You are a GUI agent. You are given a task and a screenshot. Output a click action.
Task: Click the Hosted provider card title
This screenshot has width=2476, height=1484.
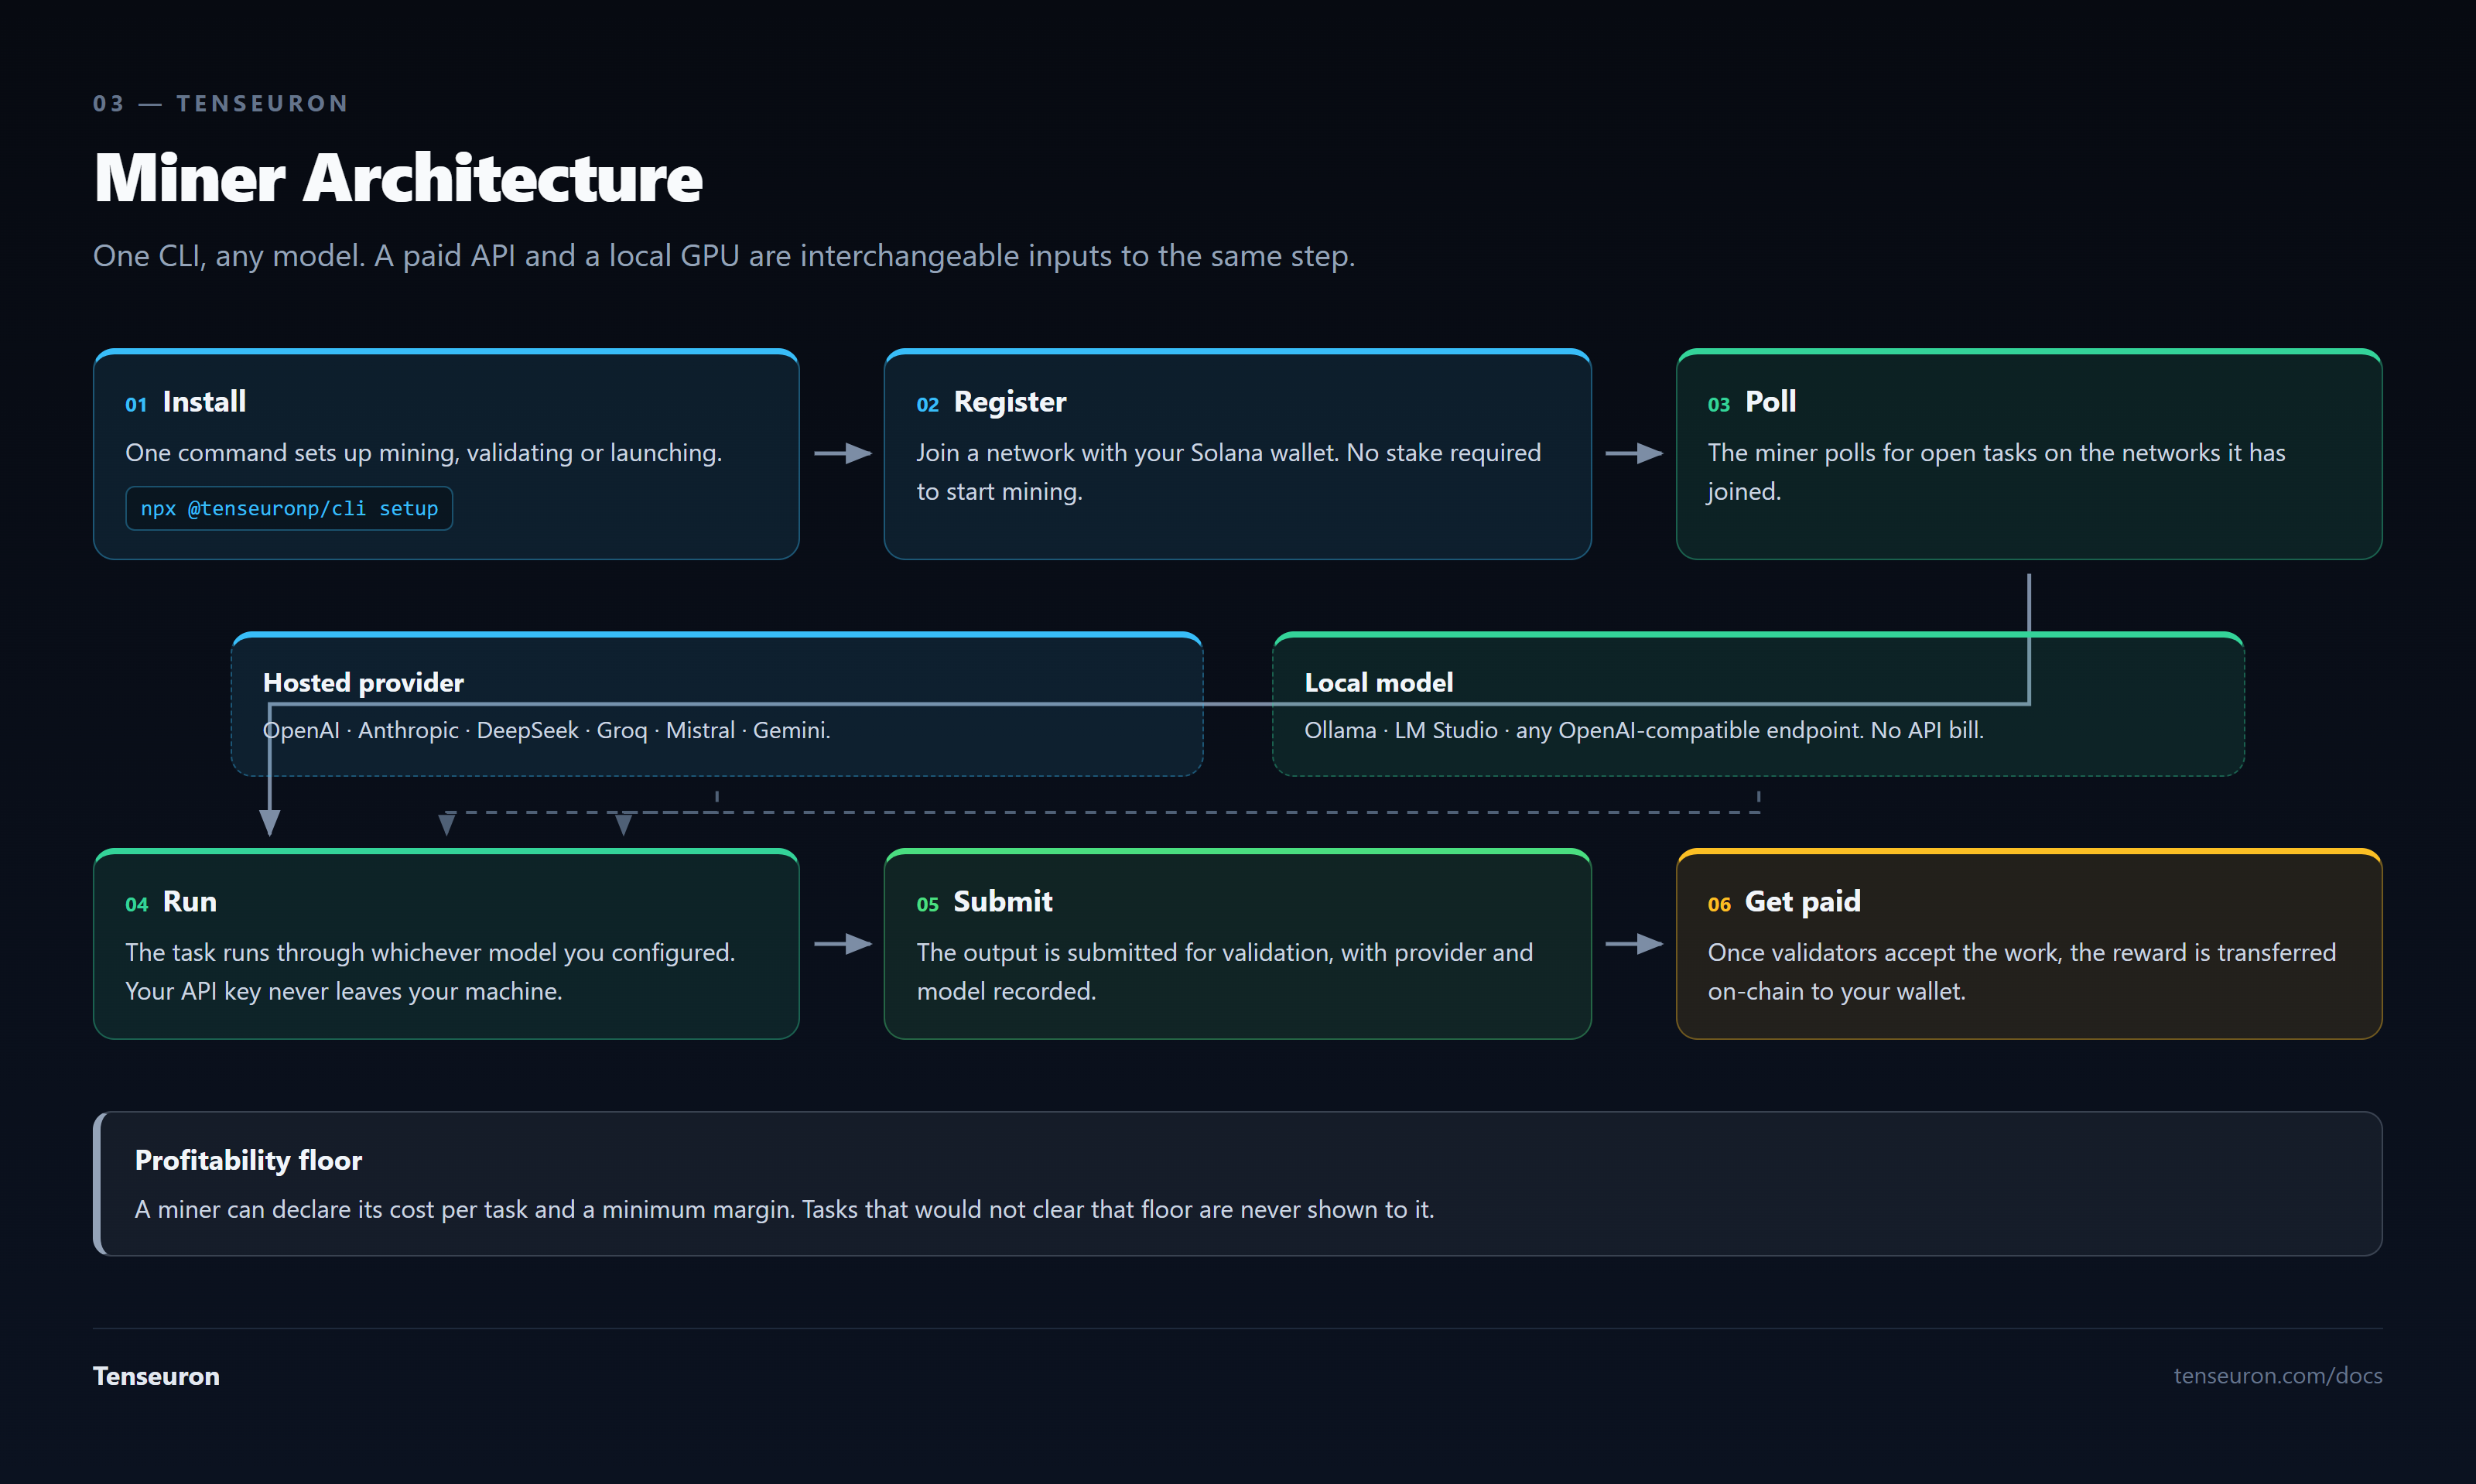[x=363, y=683]
